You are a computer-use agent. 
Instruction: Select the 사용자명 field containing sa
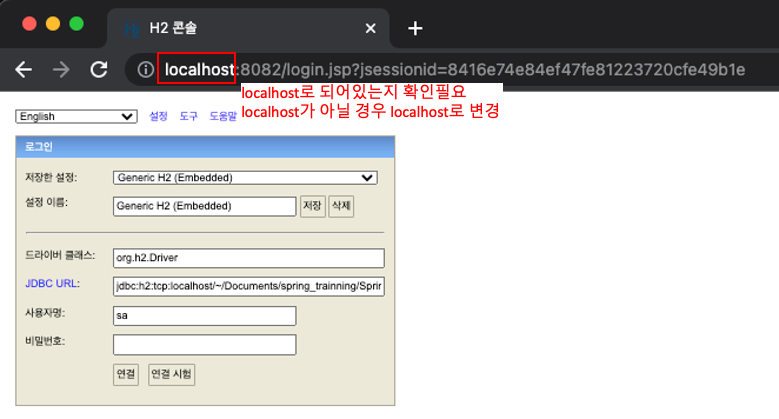click(205, 316)
